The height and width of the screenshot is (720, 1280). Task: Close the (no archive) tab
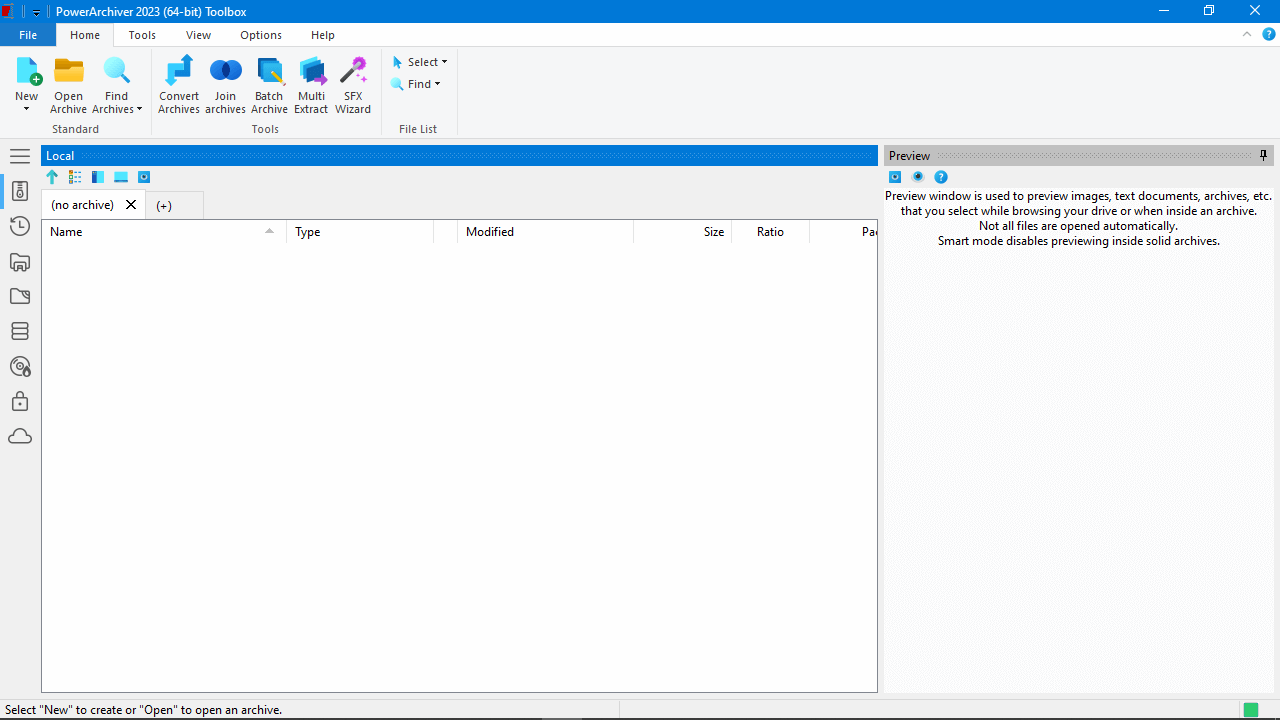point(131,205)
